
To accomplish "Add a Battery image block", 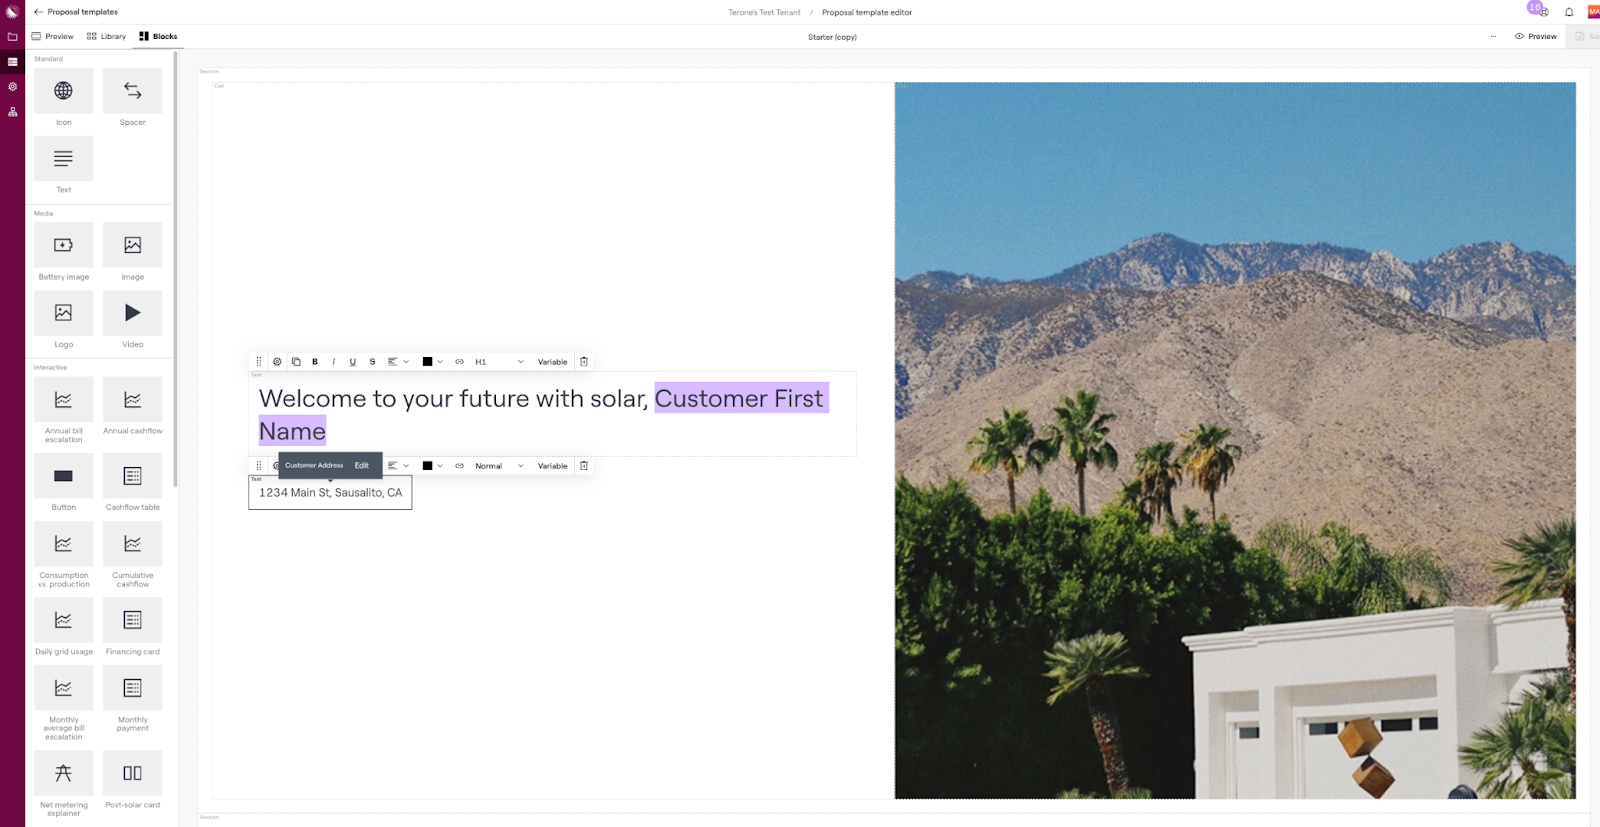I will [x=63, y=246].
